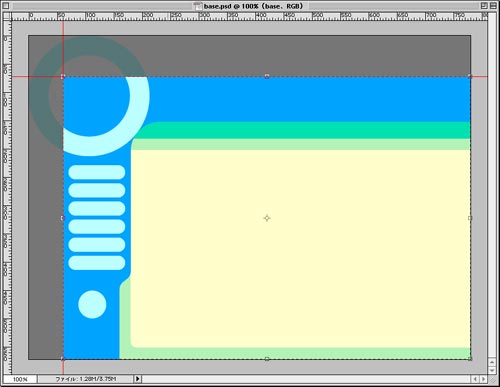
Task: Open the status bar popup arrow
Action: click(x=138, y=379)
